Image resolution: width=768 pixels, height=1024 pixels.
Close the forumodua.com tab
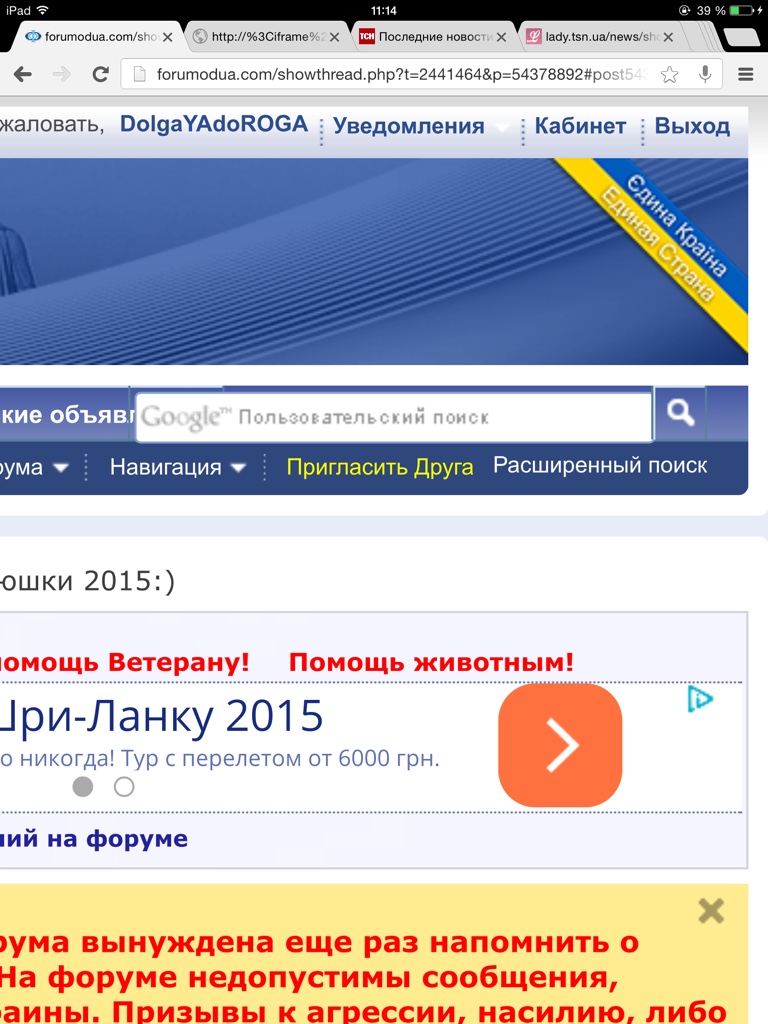(168, 37)
